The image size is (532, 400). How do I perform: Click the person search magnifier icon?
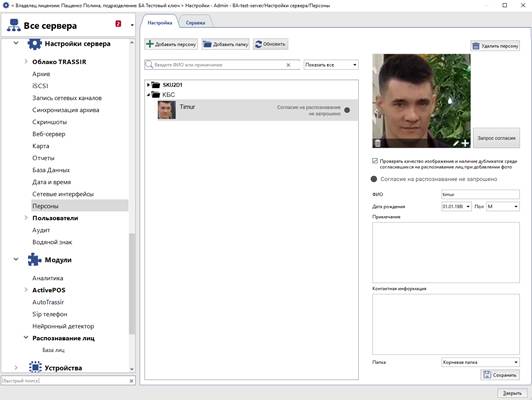[149, 64]
